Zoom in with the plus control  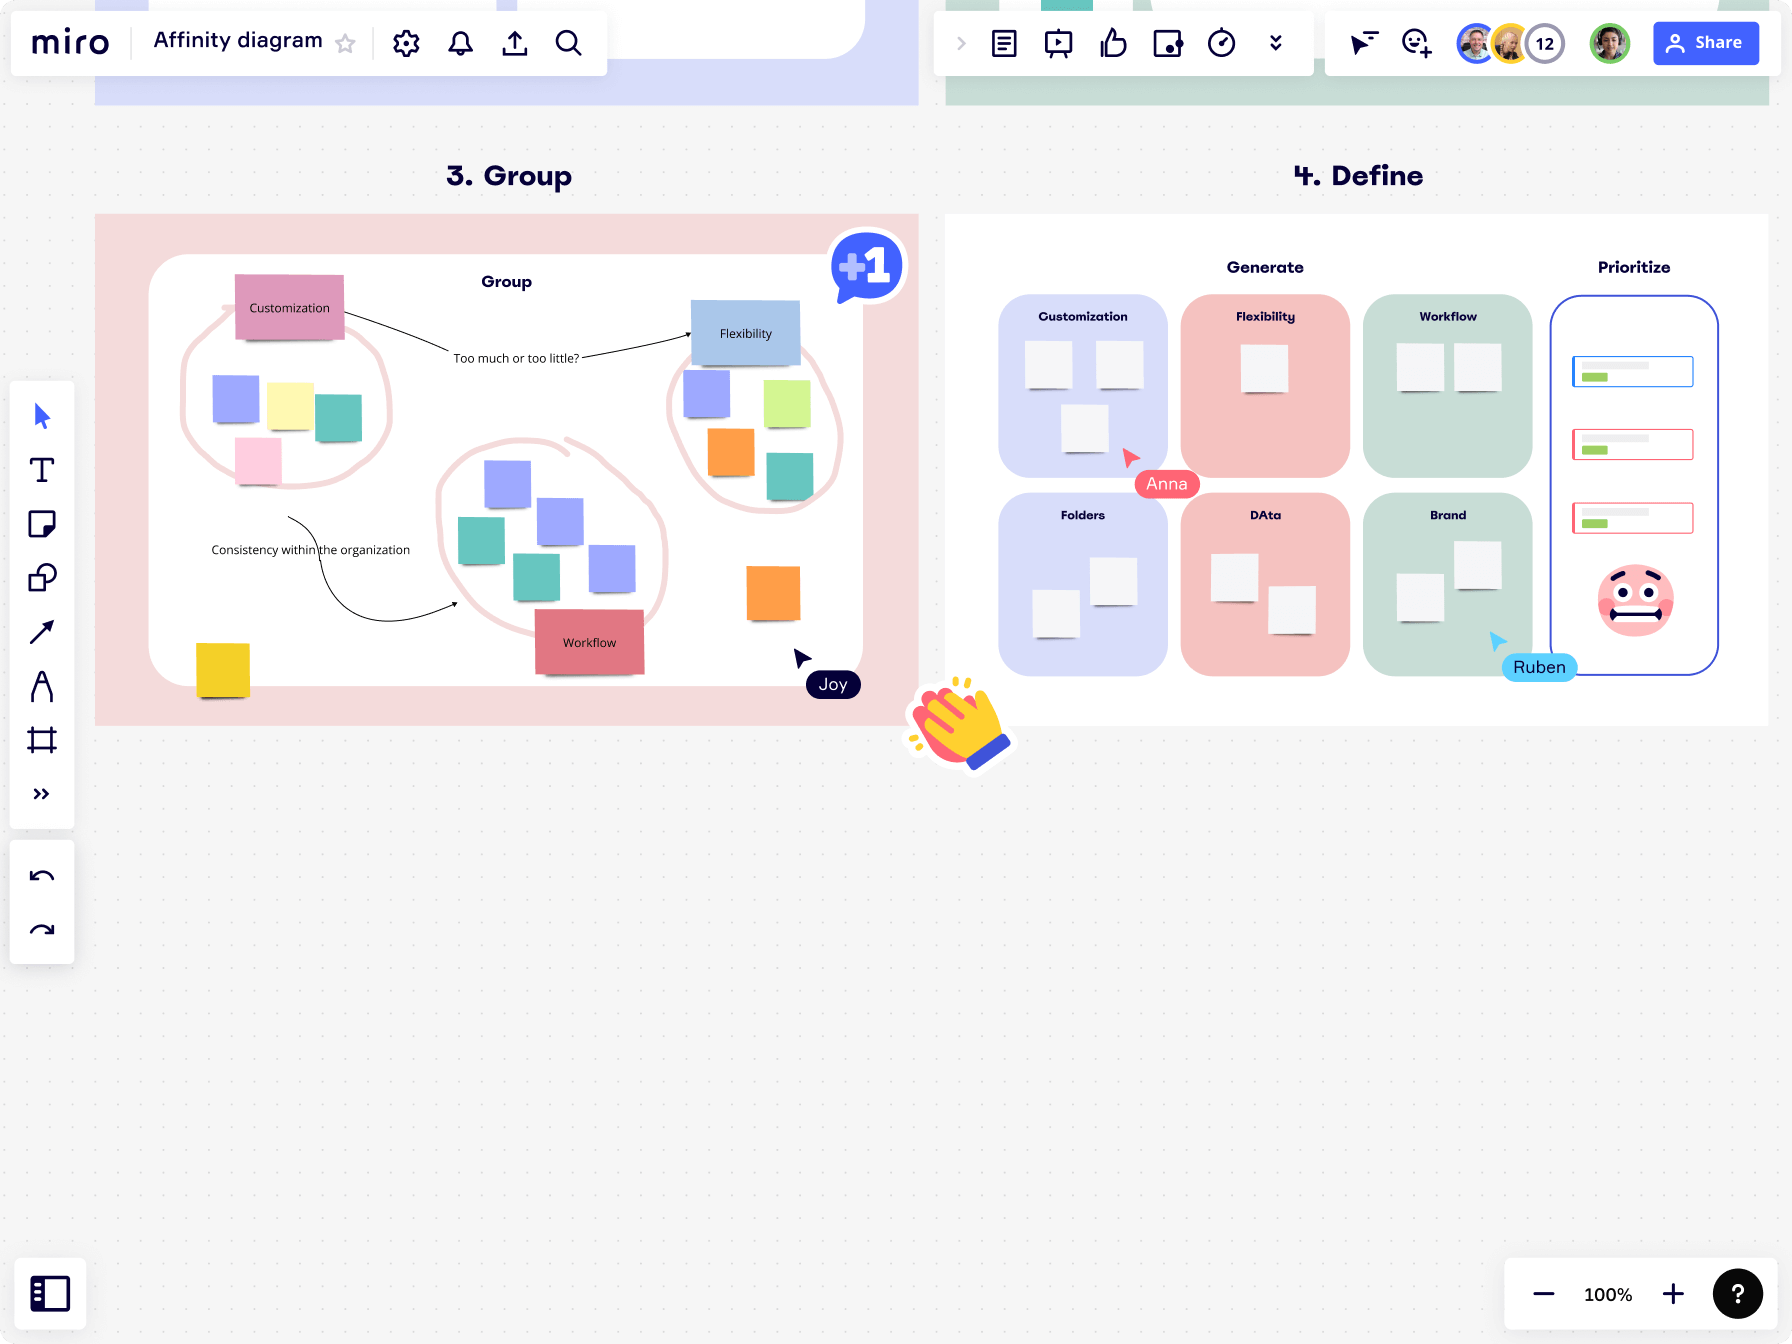1672,1293
